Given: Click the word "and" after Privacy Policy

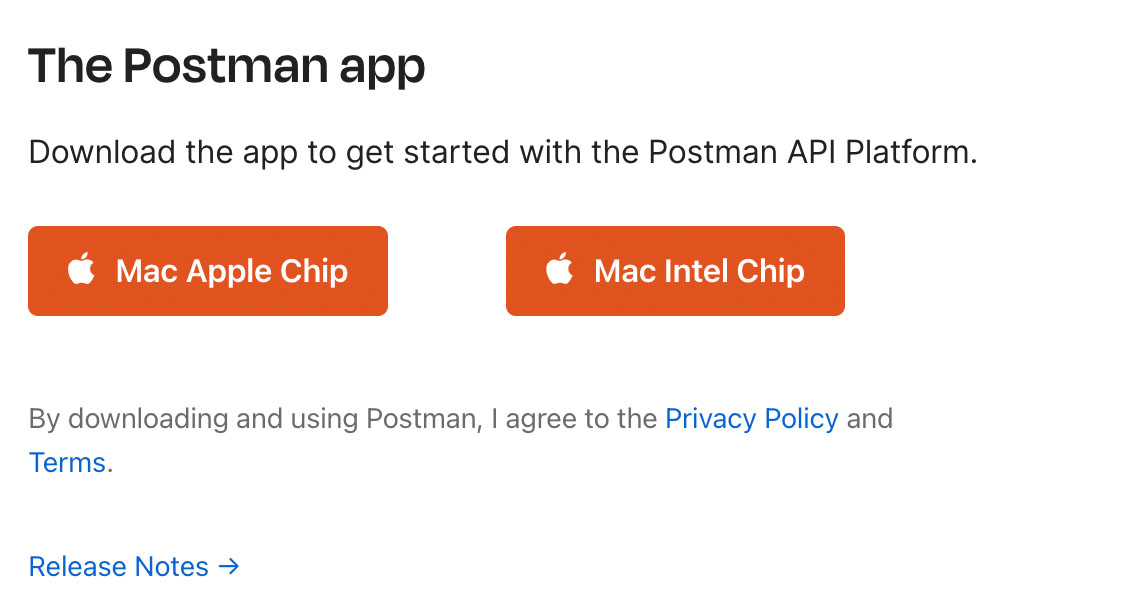Looking at the screenshot, I should (x=869, y=418).
